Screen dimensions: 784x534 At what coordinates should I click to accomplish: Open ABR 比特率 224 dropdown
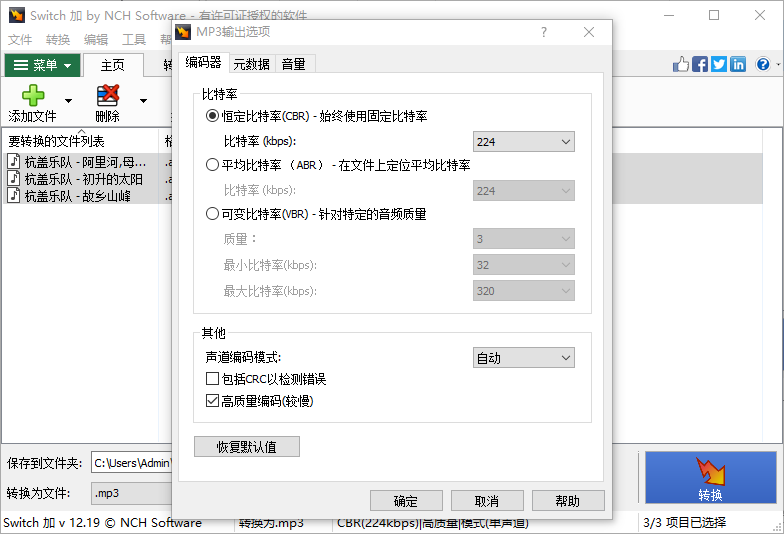(524, 190)
